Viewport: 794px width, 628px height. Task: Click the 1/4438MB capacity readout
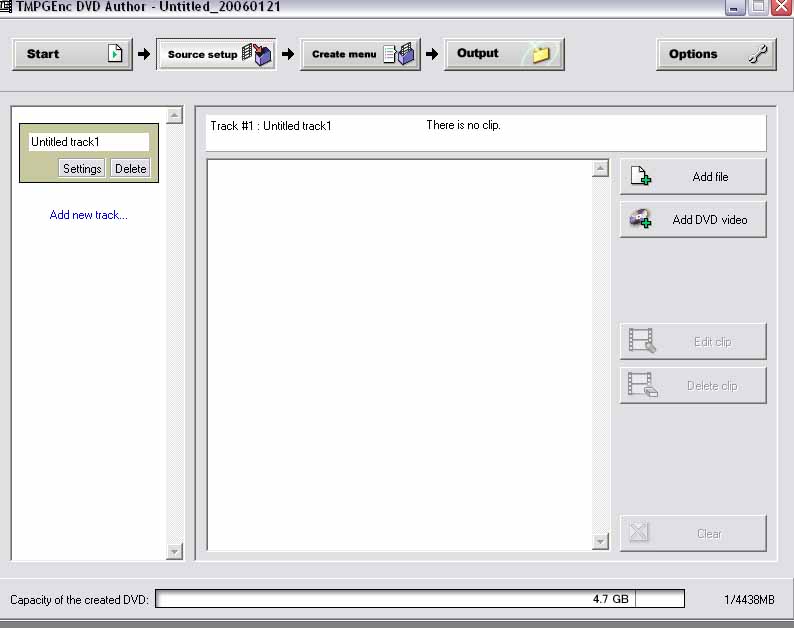pos(749,600)
